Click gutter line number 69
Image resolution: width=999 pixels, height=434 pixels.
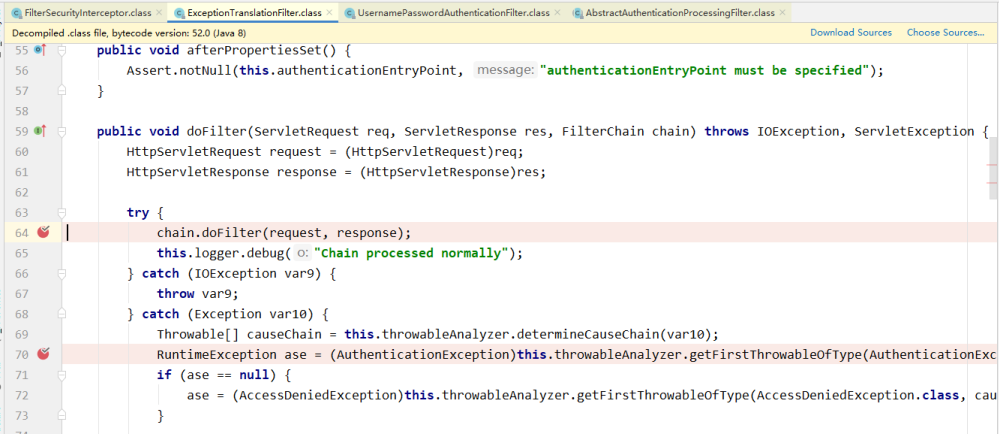21,334
